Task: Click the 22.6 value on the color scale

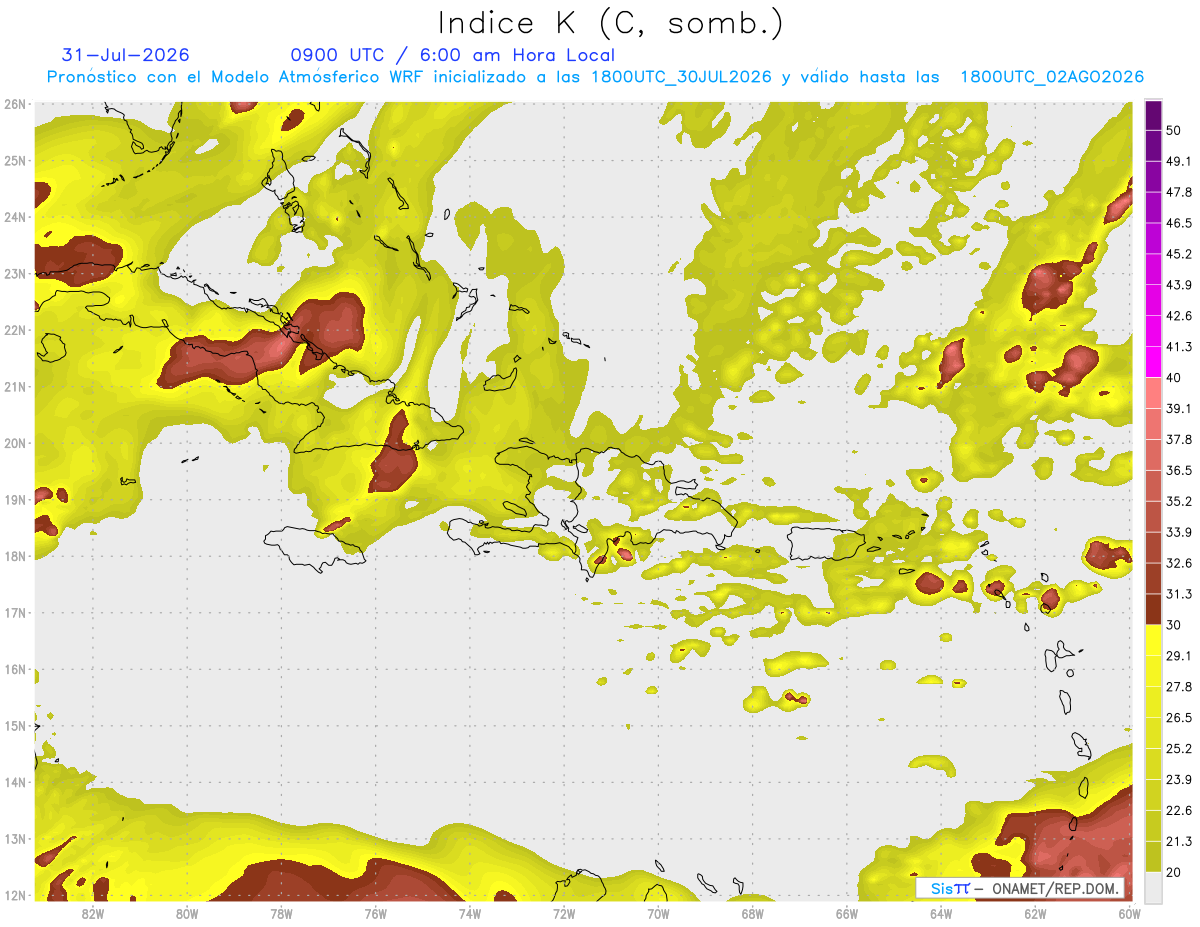Action: pyautogui.click(x=1179, y=810)
